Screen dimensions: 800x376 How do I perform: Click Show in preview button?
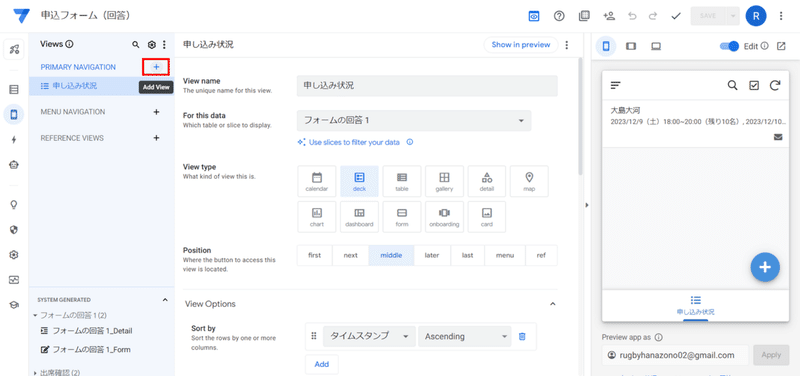click(521, 45)
